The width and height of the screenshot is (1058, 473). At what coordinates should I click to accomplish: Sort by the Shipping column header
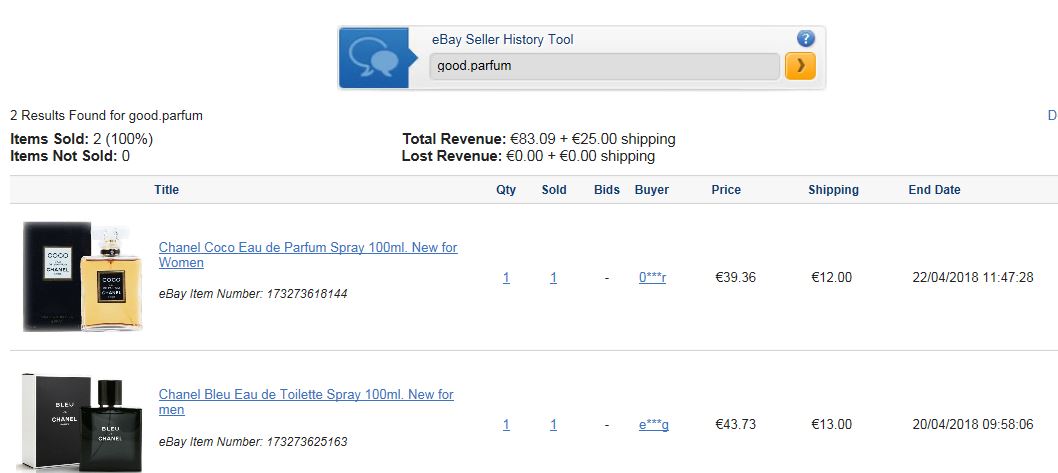point(833,190)
